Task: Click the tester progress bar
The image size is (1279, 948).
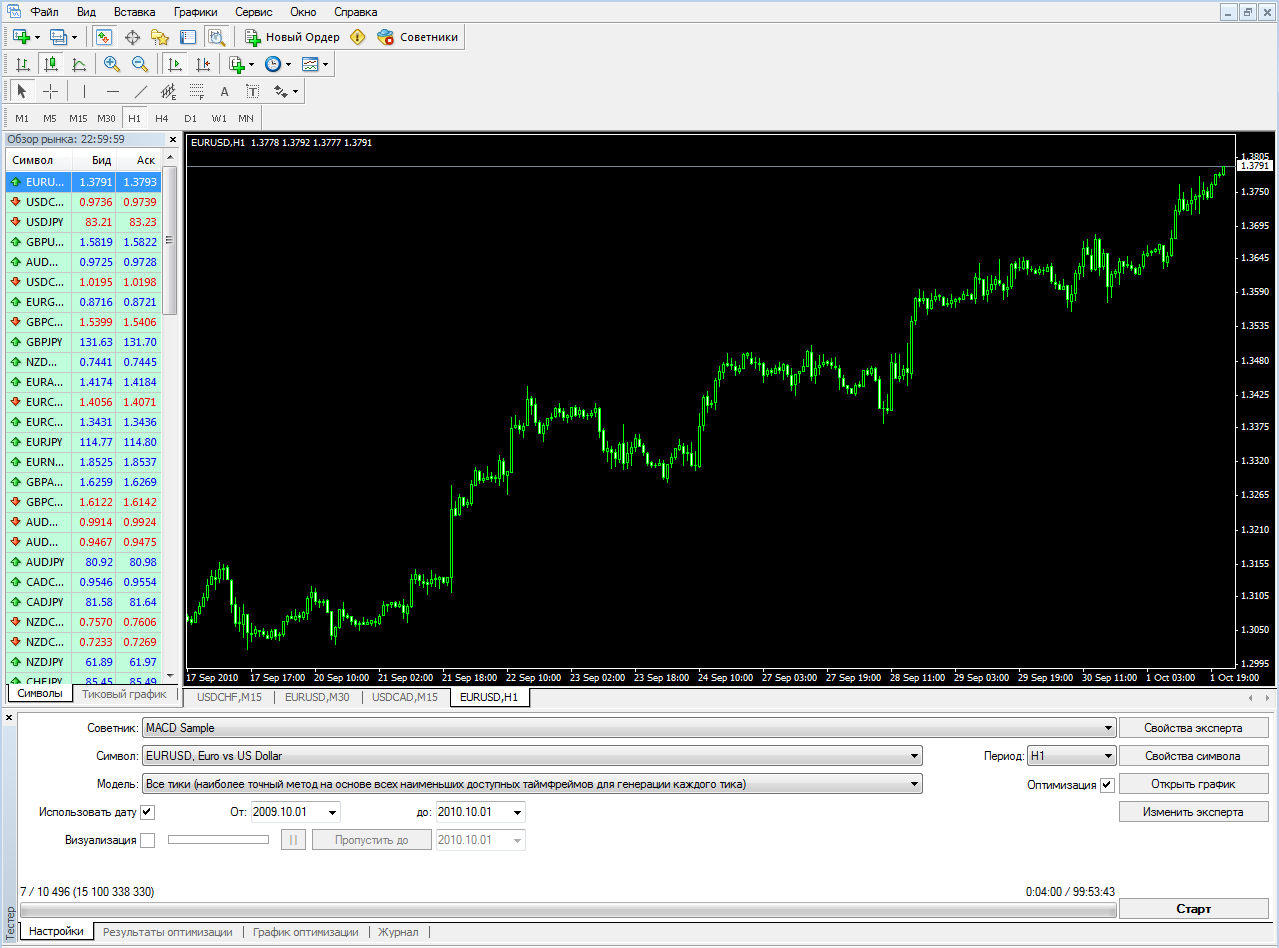Action: (x=568, y=910)
